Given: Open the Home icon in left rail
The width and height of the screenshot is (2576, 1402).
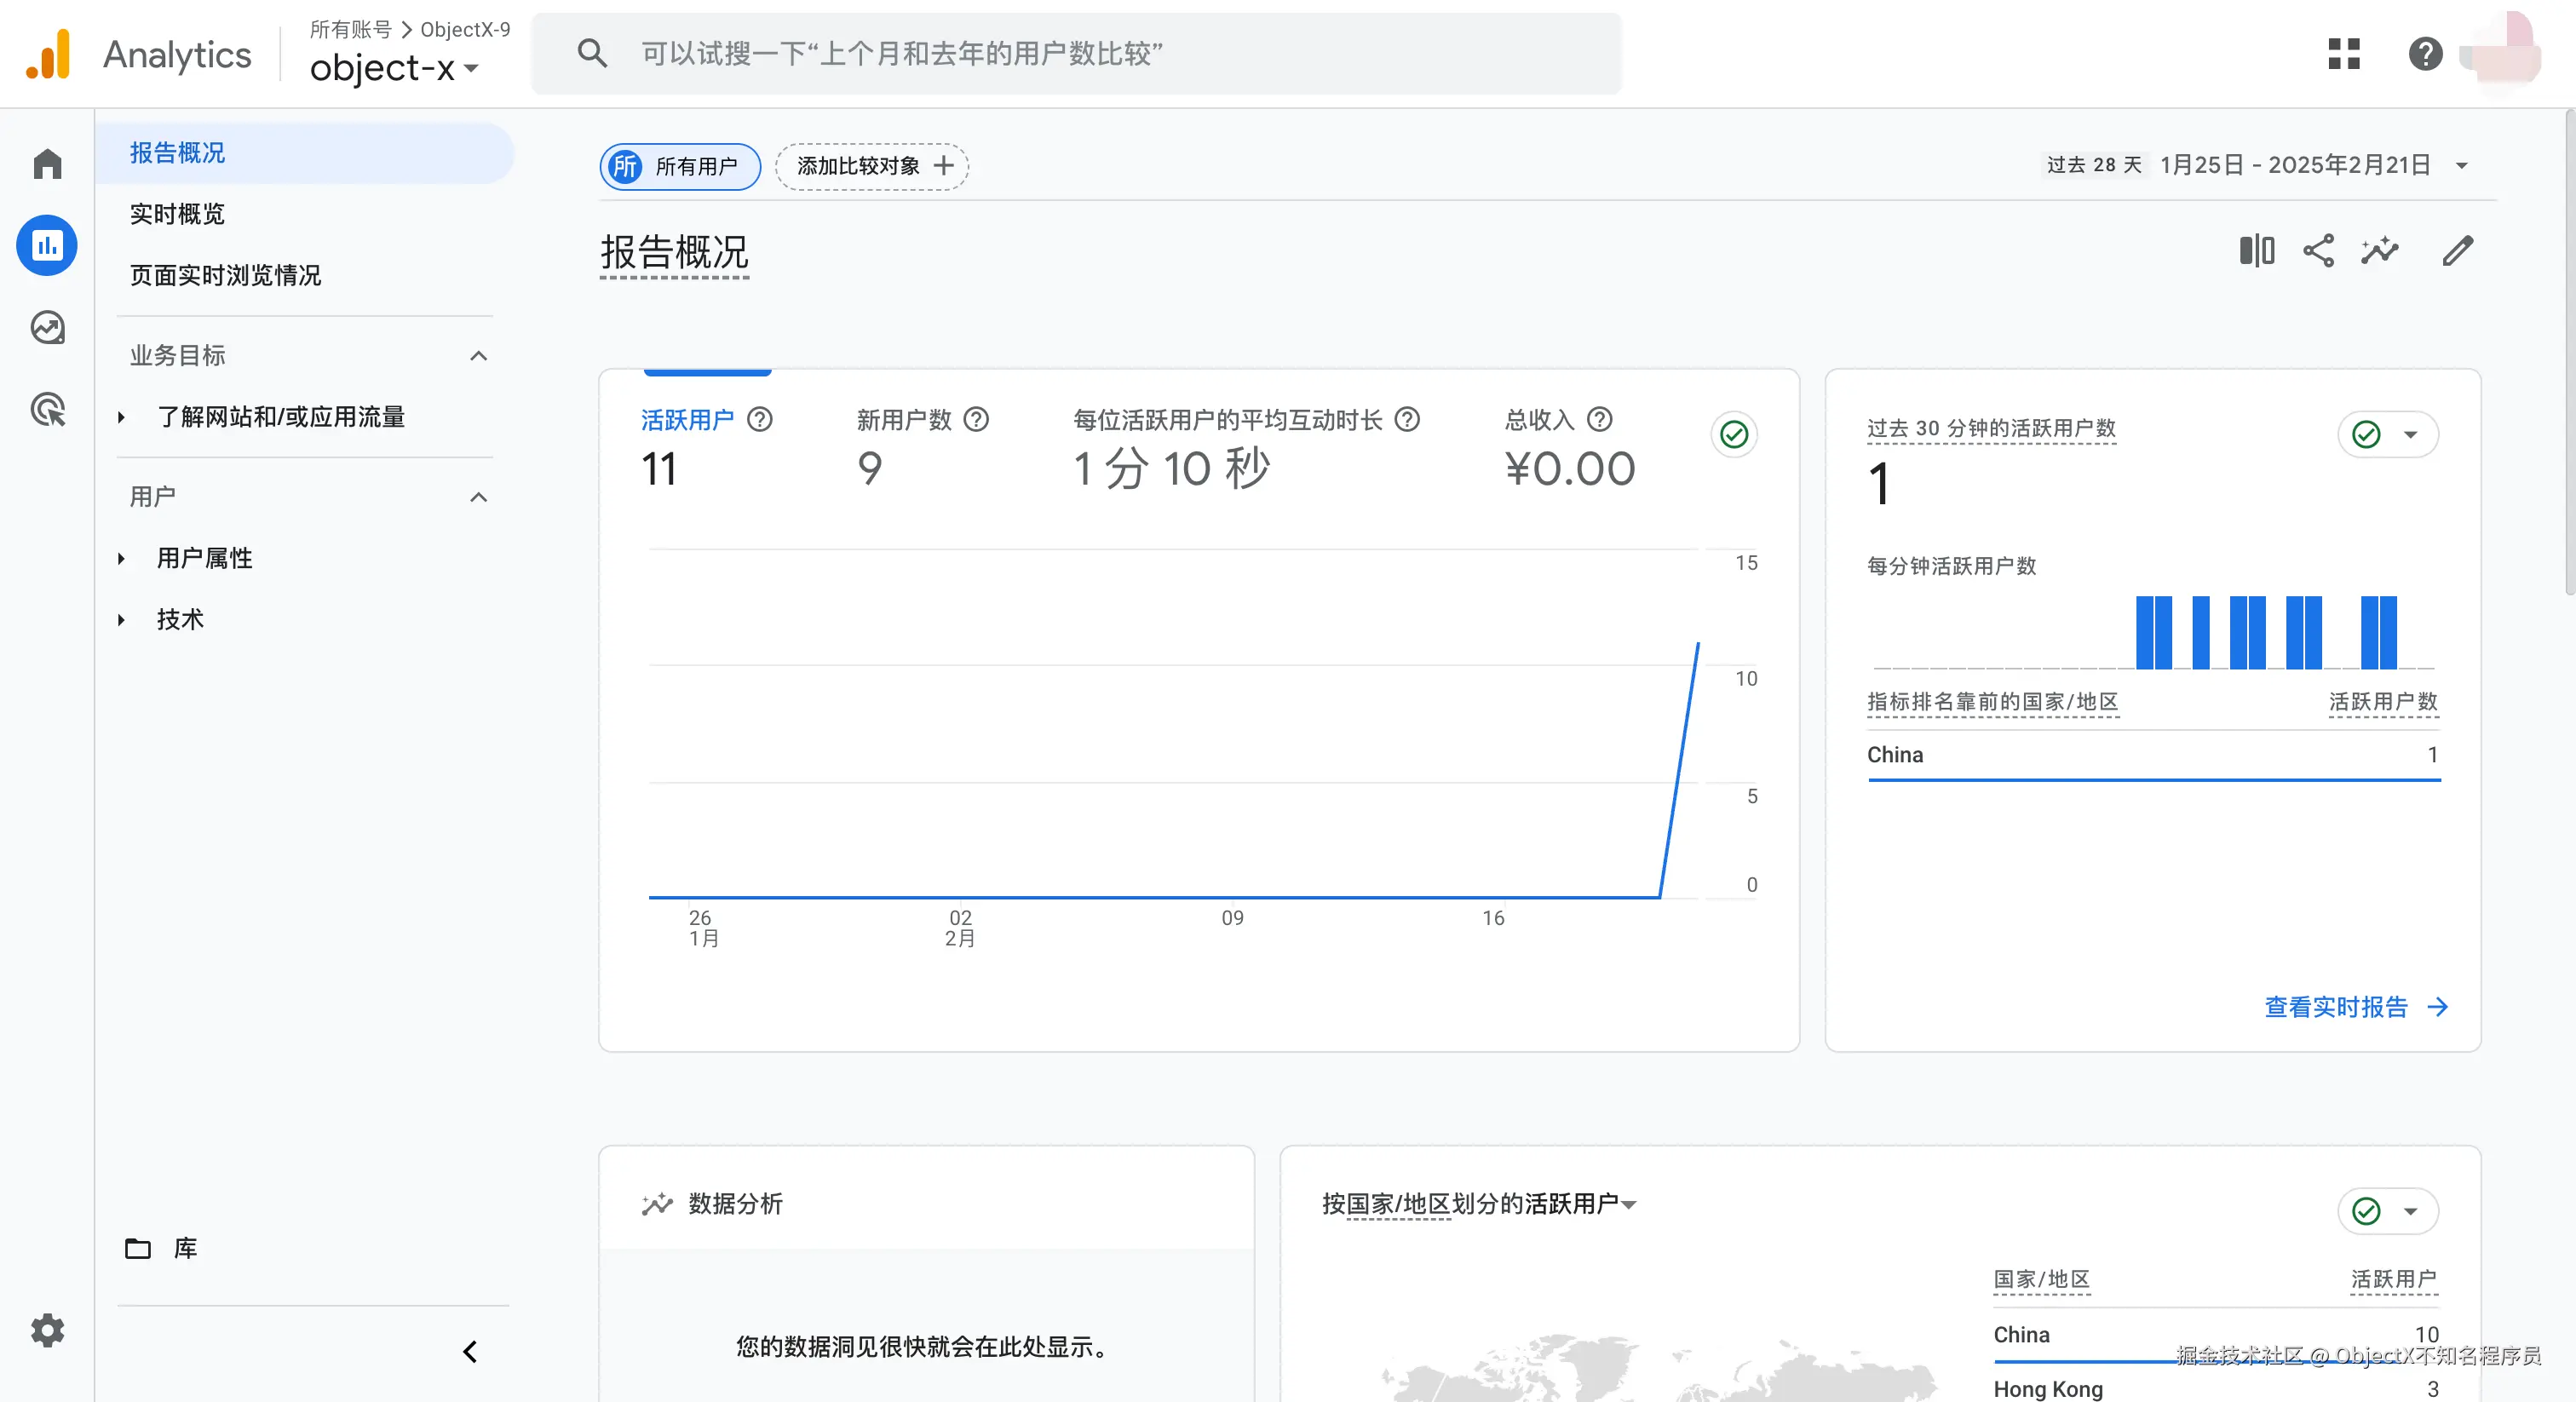Looking at the screenshot, I should tap(47, 164).
